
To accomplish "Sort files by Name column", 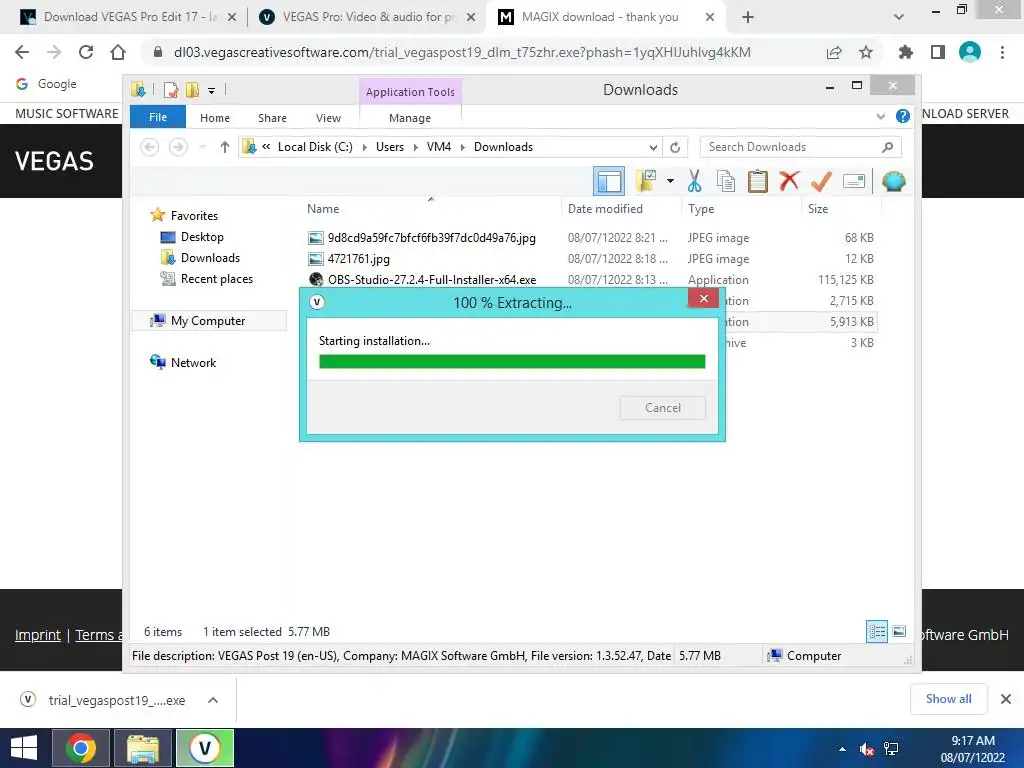I will (431, 209).
